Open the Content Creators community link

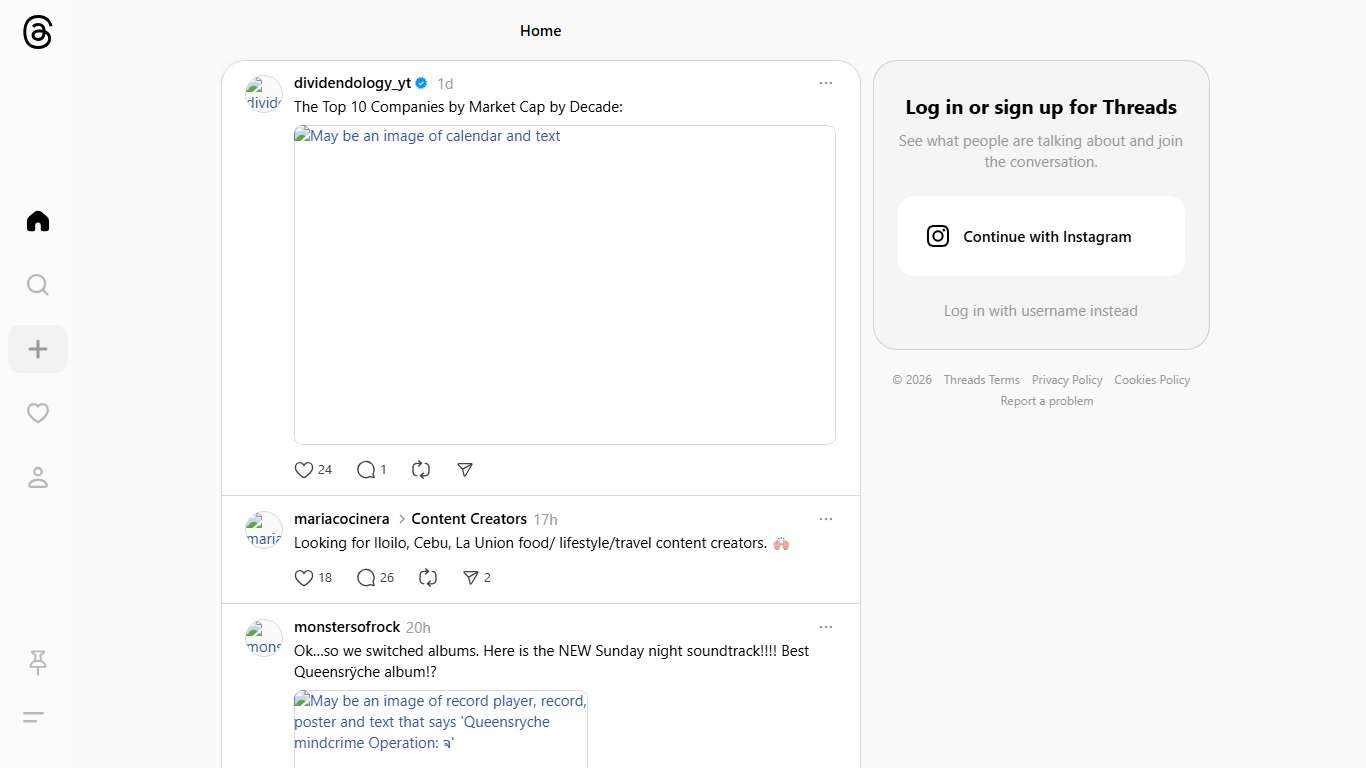coord(468,519)
